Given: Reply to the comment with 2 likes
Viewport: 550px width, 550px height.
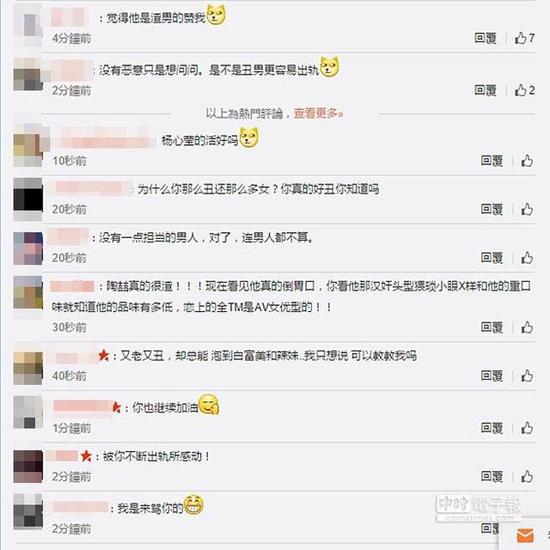Looking at the screenshot, I should 485,90.
